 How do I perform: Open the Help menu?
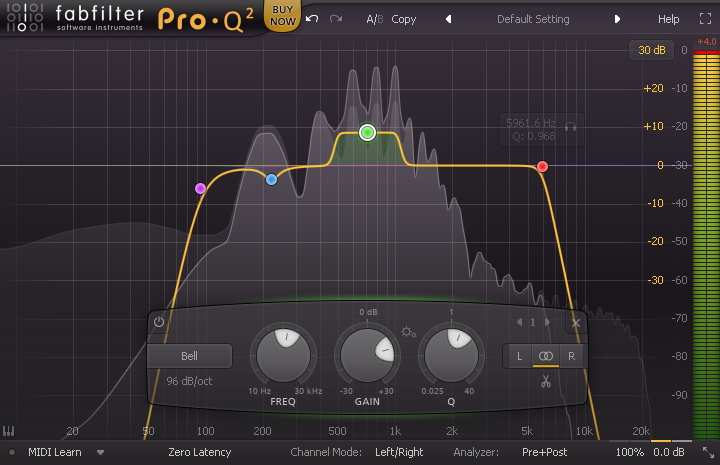668,19
